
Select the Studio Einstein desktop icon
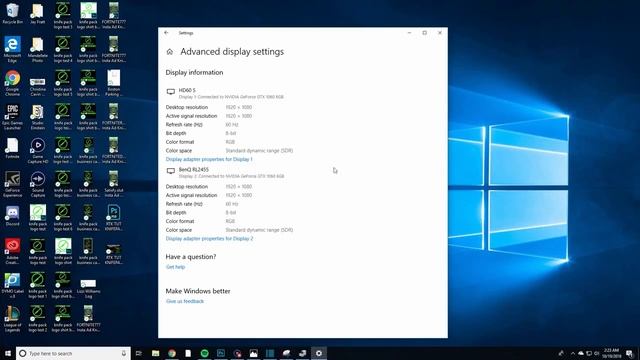pyautogui.click(x=38, y=117)
